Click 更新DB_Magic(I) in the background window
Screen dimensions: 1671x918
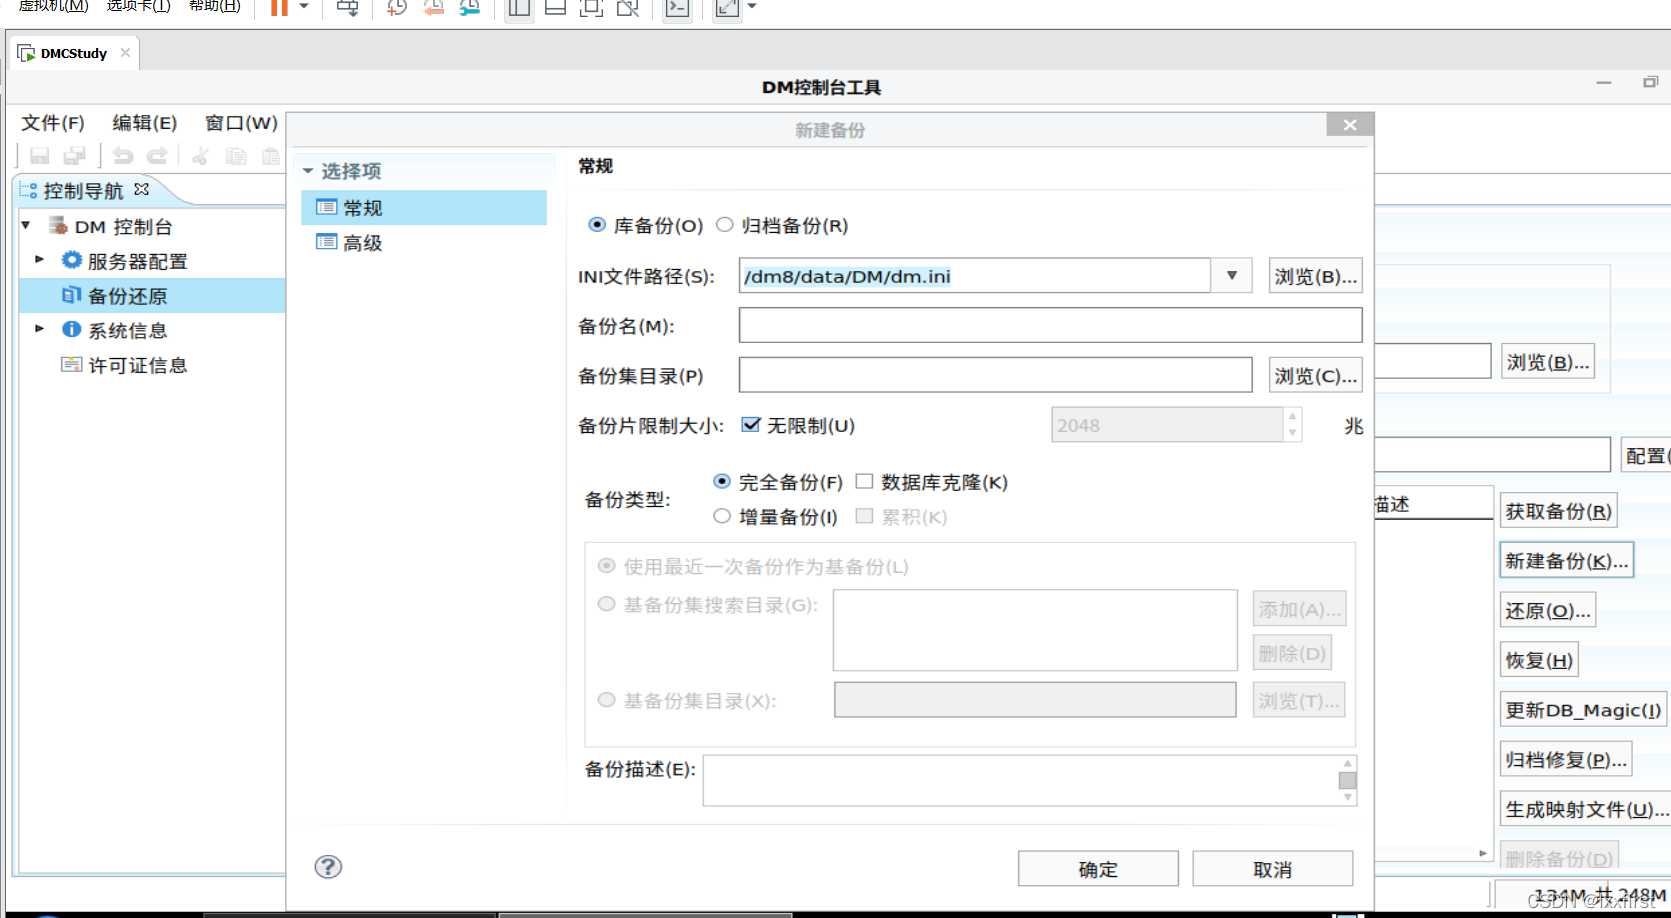(1583, 710)
